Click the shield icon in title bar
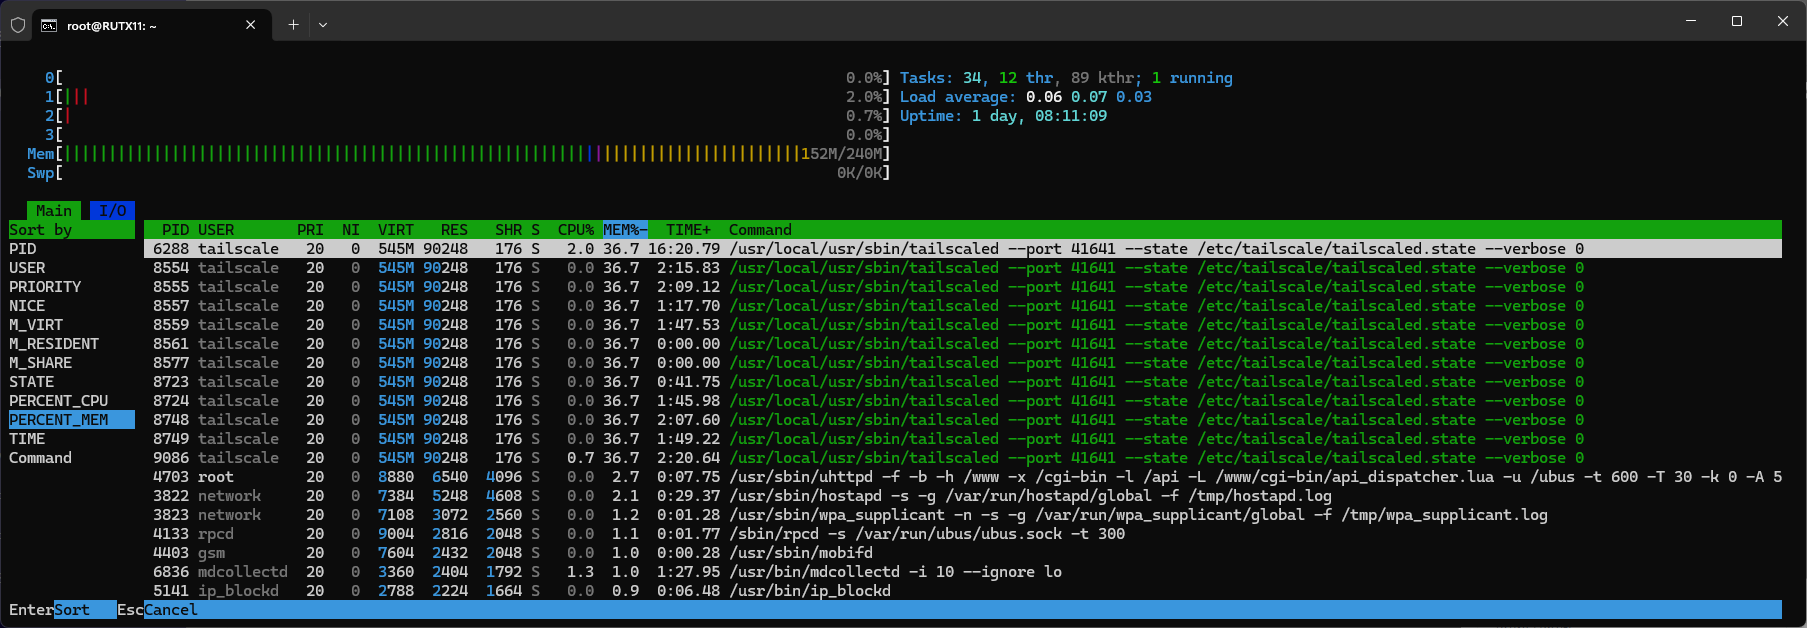This screenshot has height=628, width=1807. tap(17, 25)
